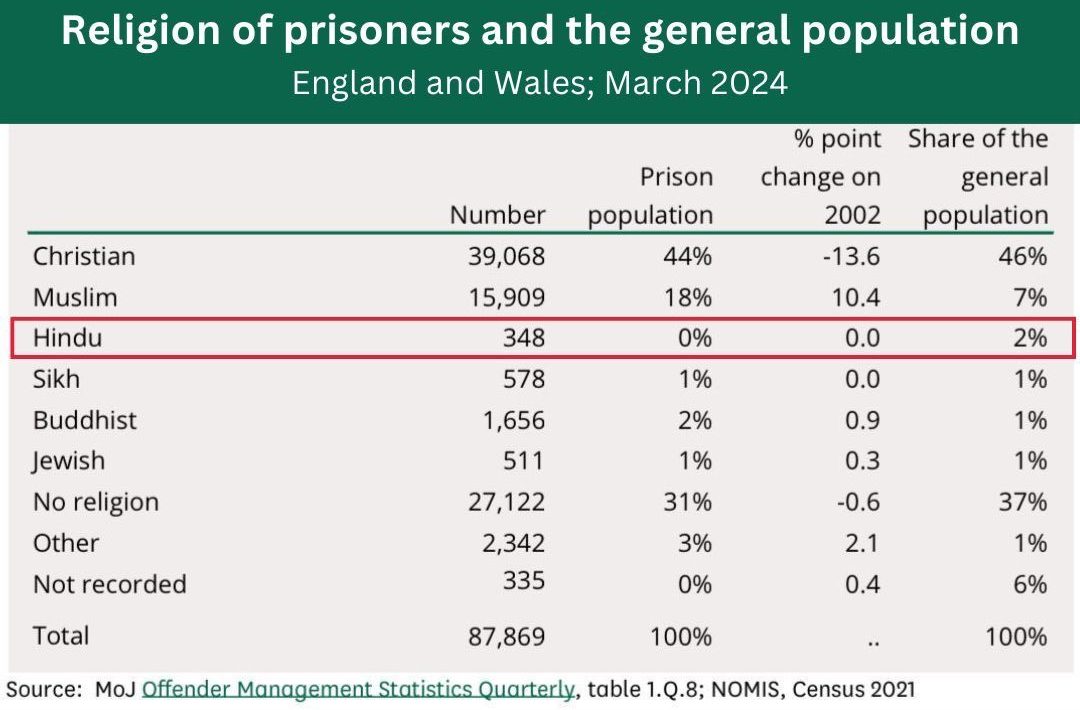Click the England and Wales subtitle
The height and width of the screenshot is (710, 1080).
click(x=540, y=82)
